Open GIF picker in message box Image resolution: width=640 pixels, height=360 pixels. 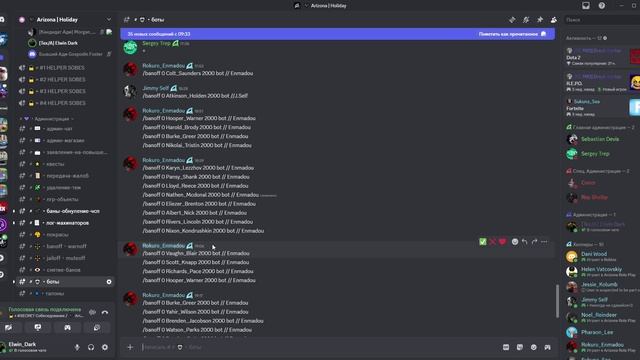click(506, 347)
